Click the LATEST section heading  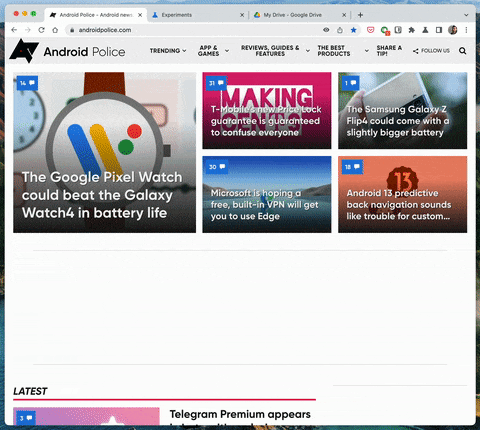pyautogui.click(x=30, y=391)
